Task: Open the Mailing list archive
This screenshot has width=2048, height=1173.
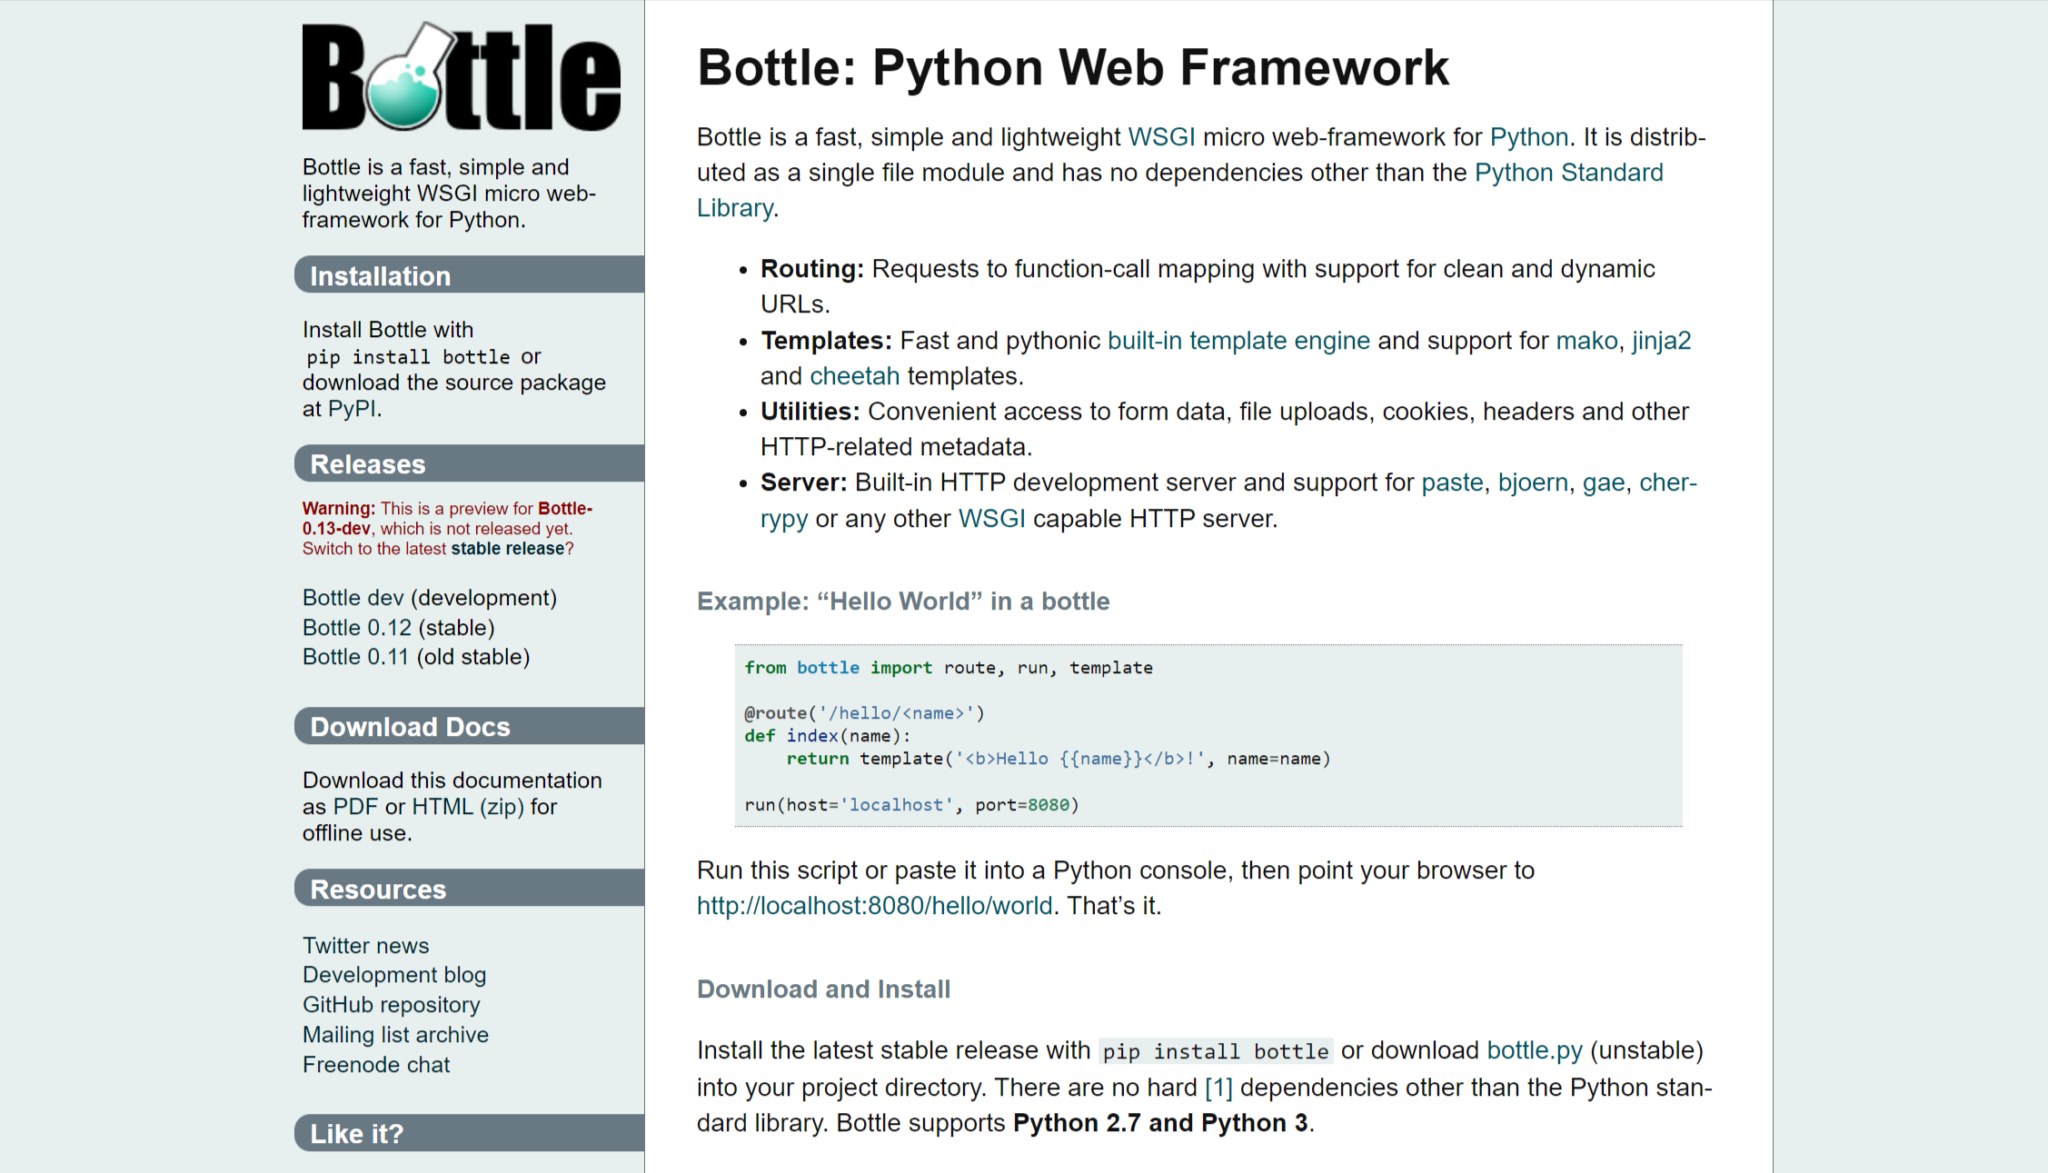Action: coord(395,1035)
